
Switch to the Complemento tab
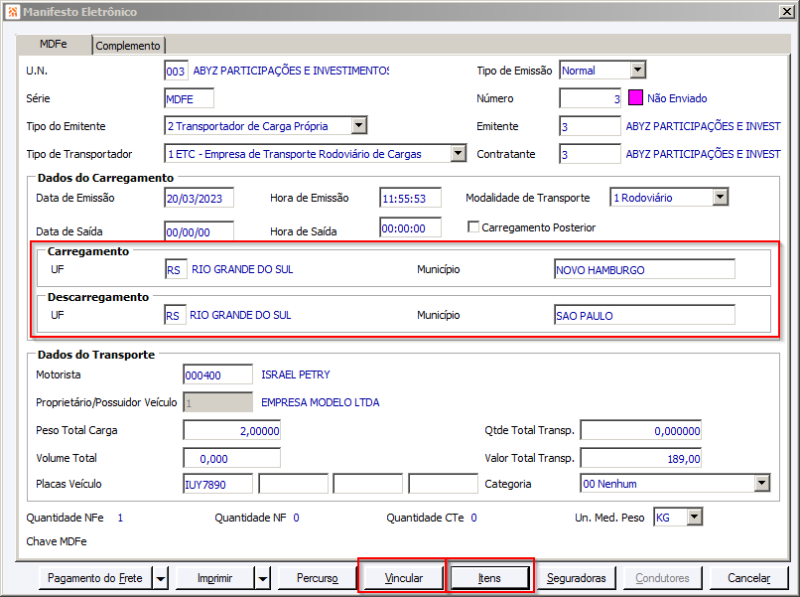coord(128,45)
